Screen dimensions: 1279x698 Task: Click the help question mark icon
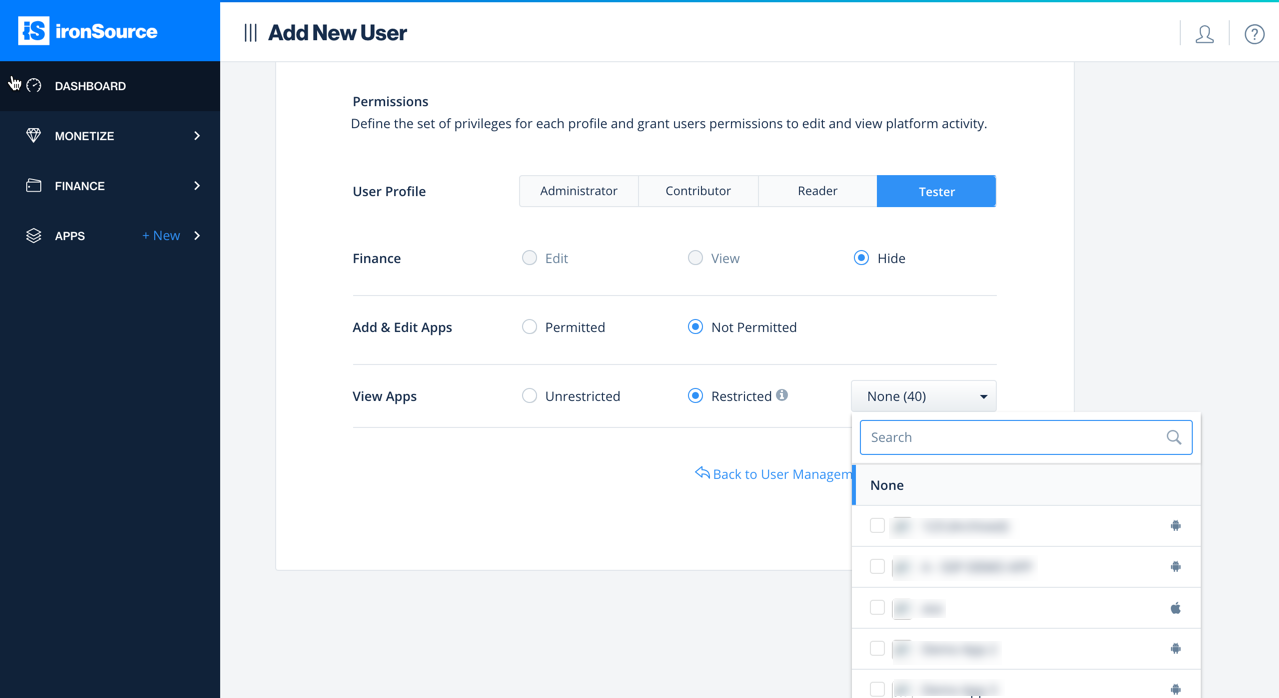(x=1253, y=33)
